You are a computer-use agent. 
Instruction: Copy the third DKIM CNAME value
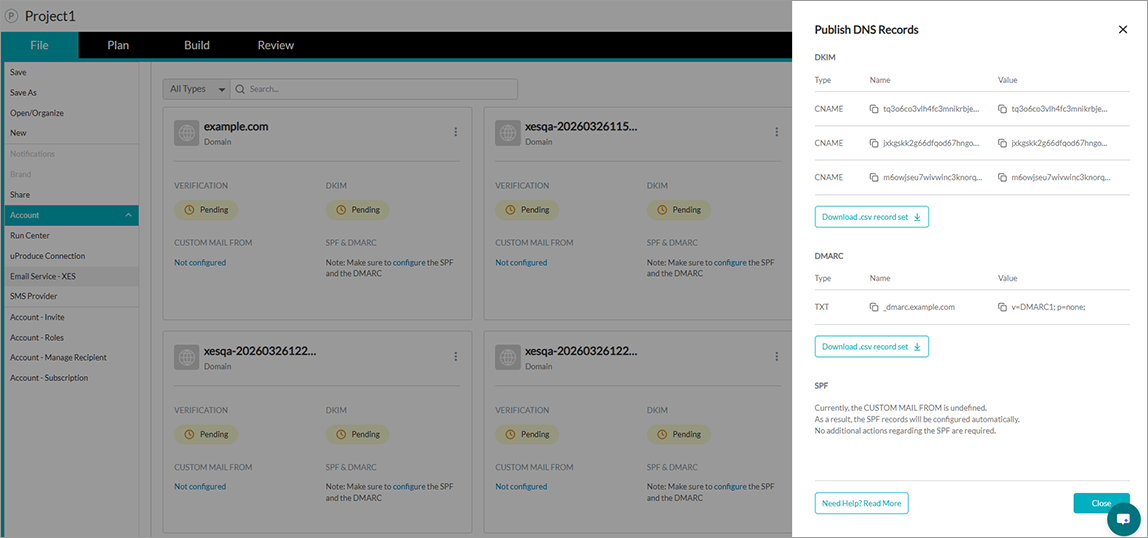1002,177
